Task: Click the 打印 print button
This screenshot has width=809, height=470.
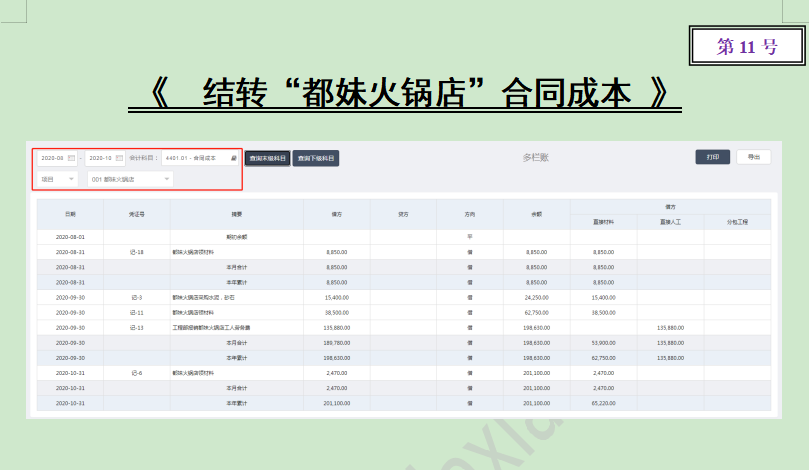Action: click(713, 157)
